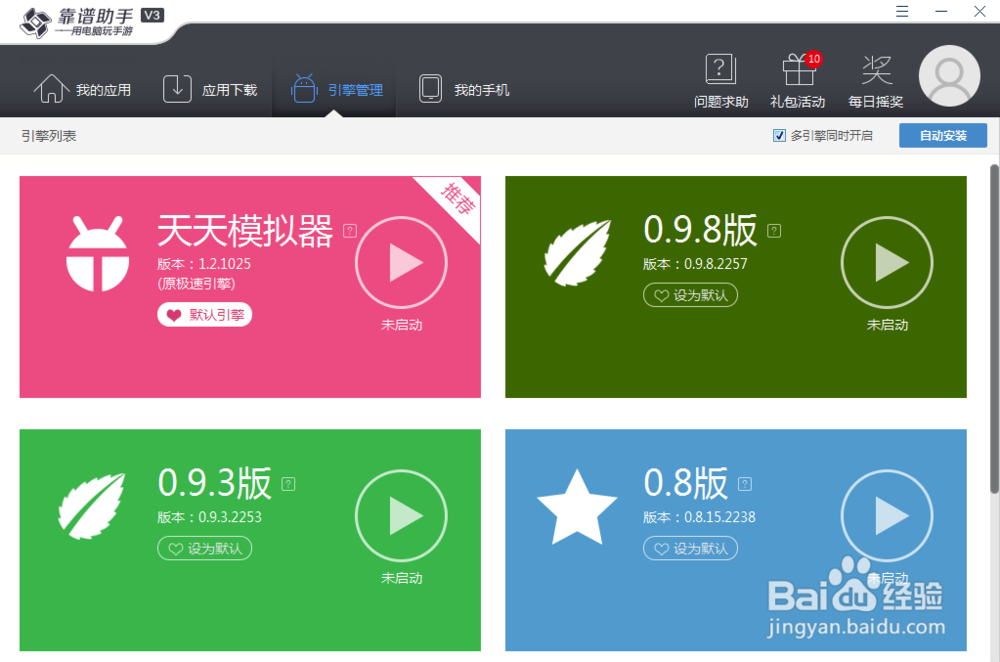Click the (原极速引擎) label
1000x662 pixels.
point(196,284)
